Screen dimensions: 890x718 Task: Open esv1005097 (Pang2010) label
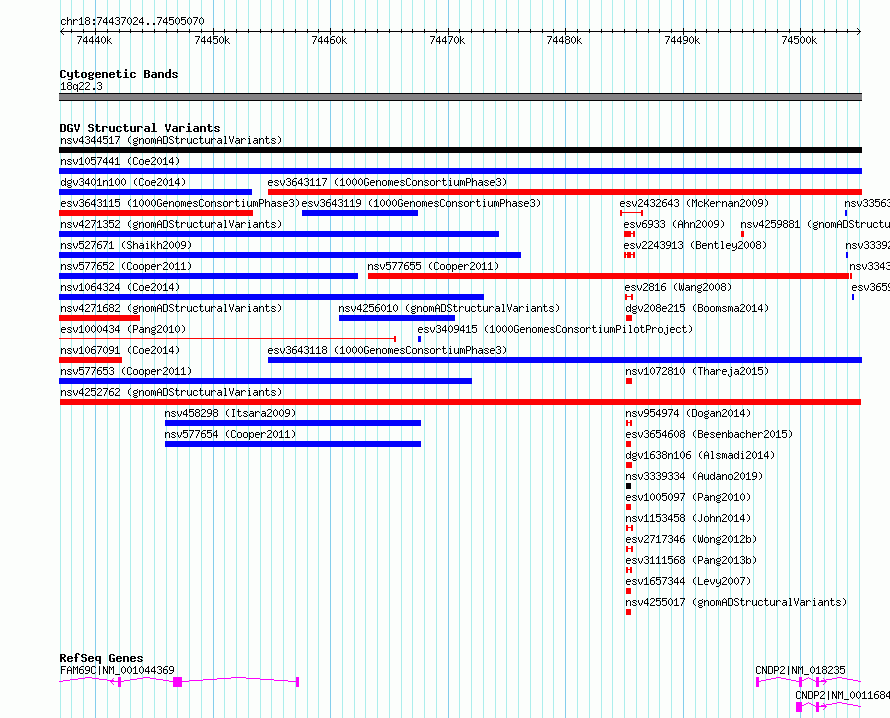pyautogui.click(x=688, y=497)
